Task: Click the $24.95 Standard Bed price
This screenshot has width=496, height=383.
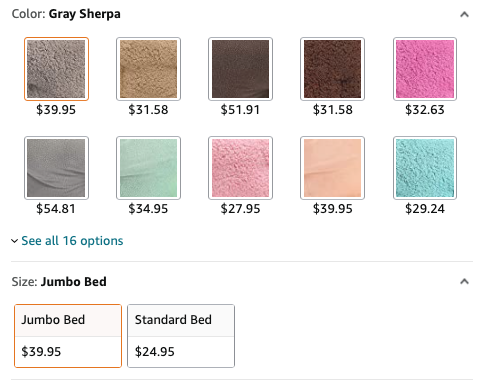Action: pyautogui.click(x=155, y=352)
